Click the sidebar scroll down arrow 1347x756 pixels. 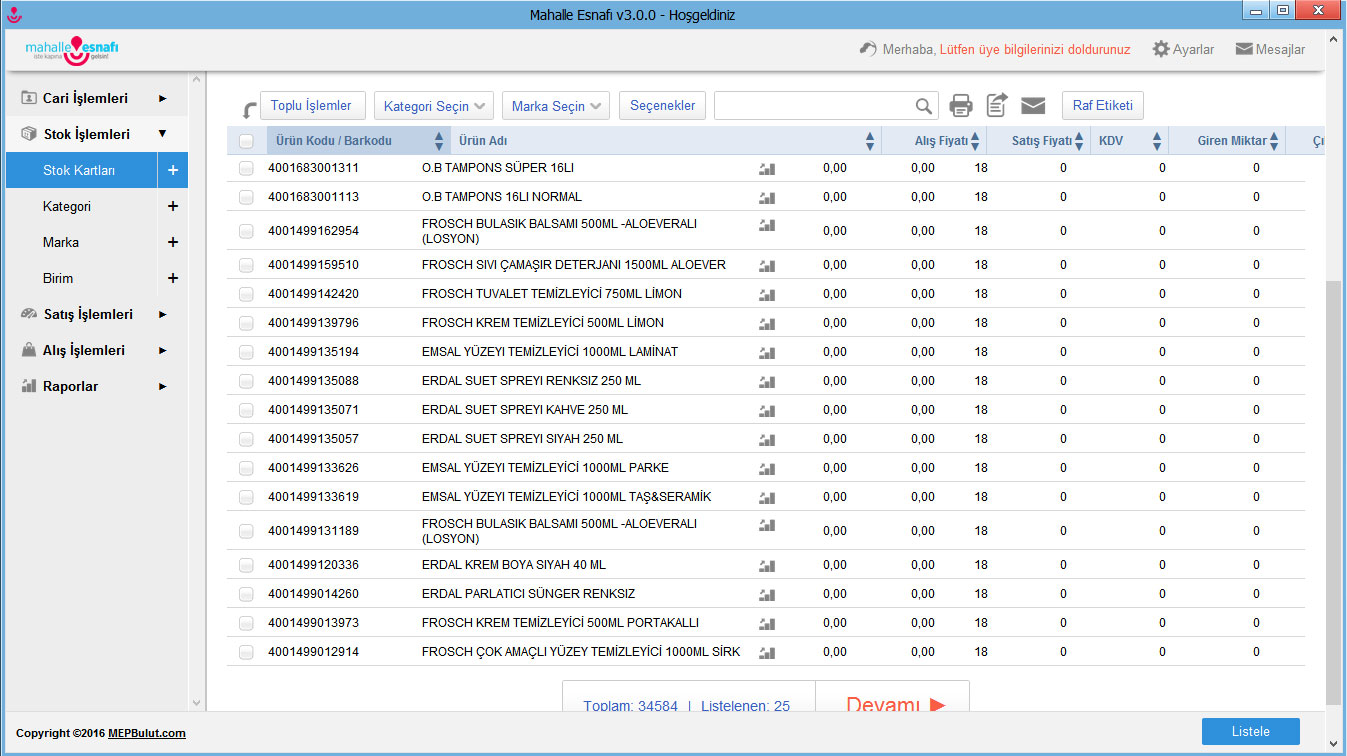coord(196,703)
